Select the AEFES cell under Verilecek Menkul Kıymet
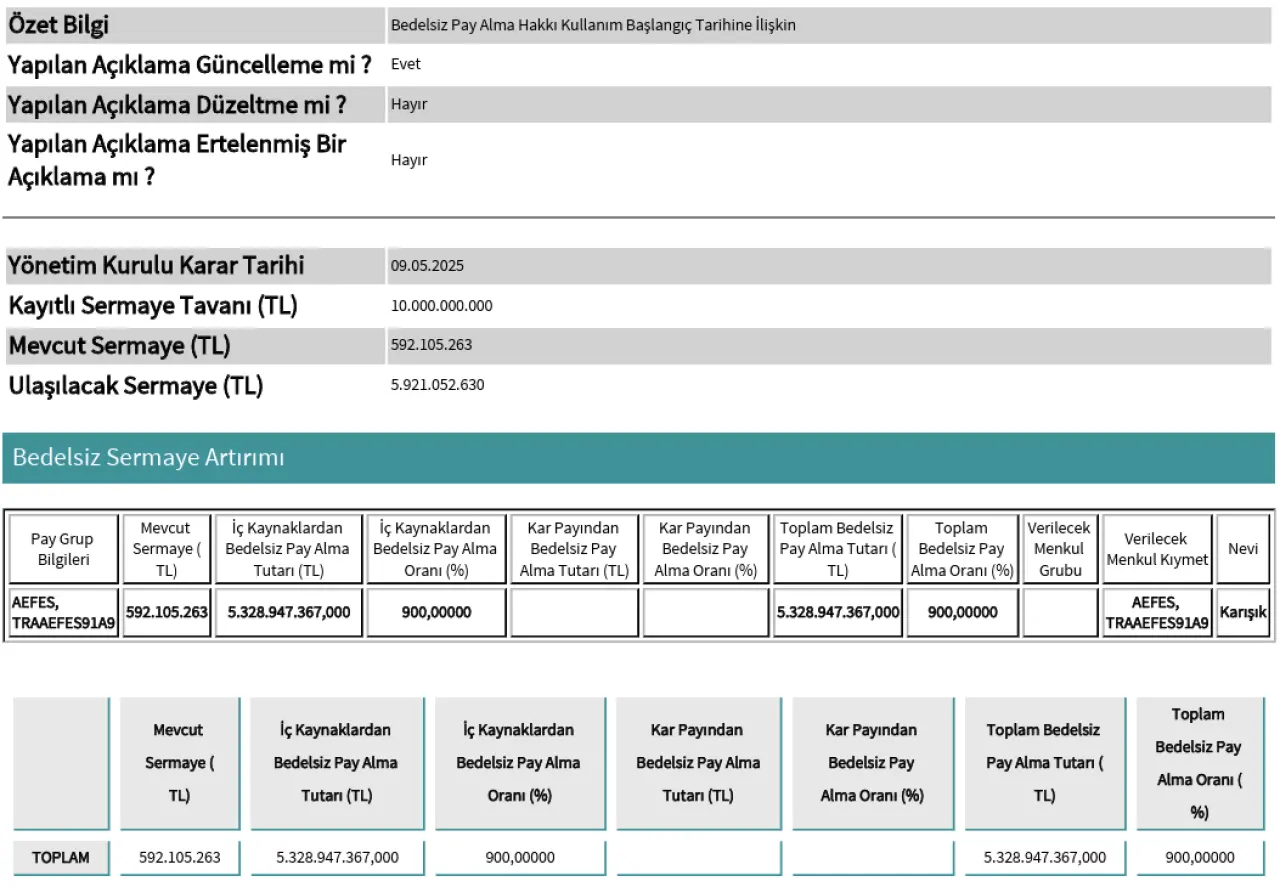This screenshot has width=1280, height=887. point(1157,612)
